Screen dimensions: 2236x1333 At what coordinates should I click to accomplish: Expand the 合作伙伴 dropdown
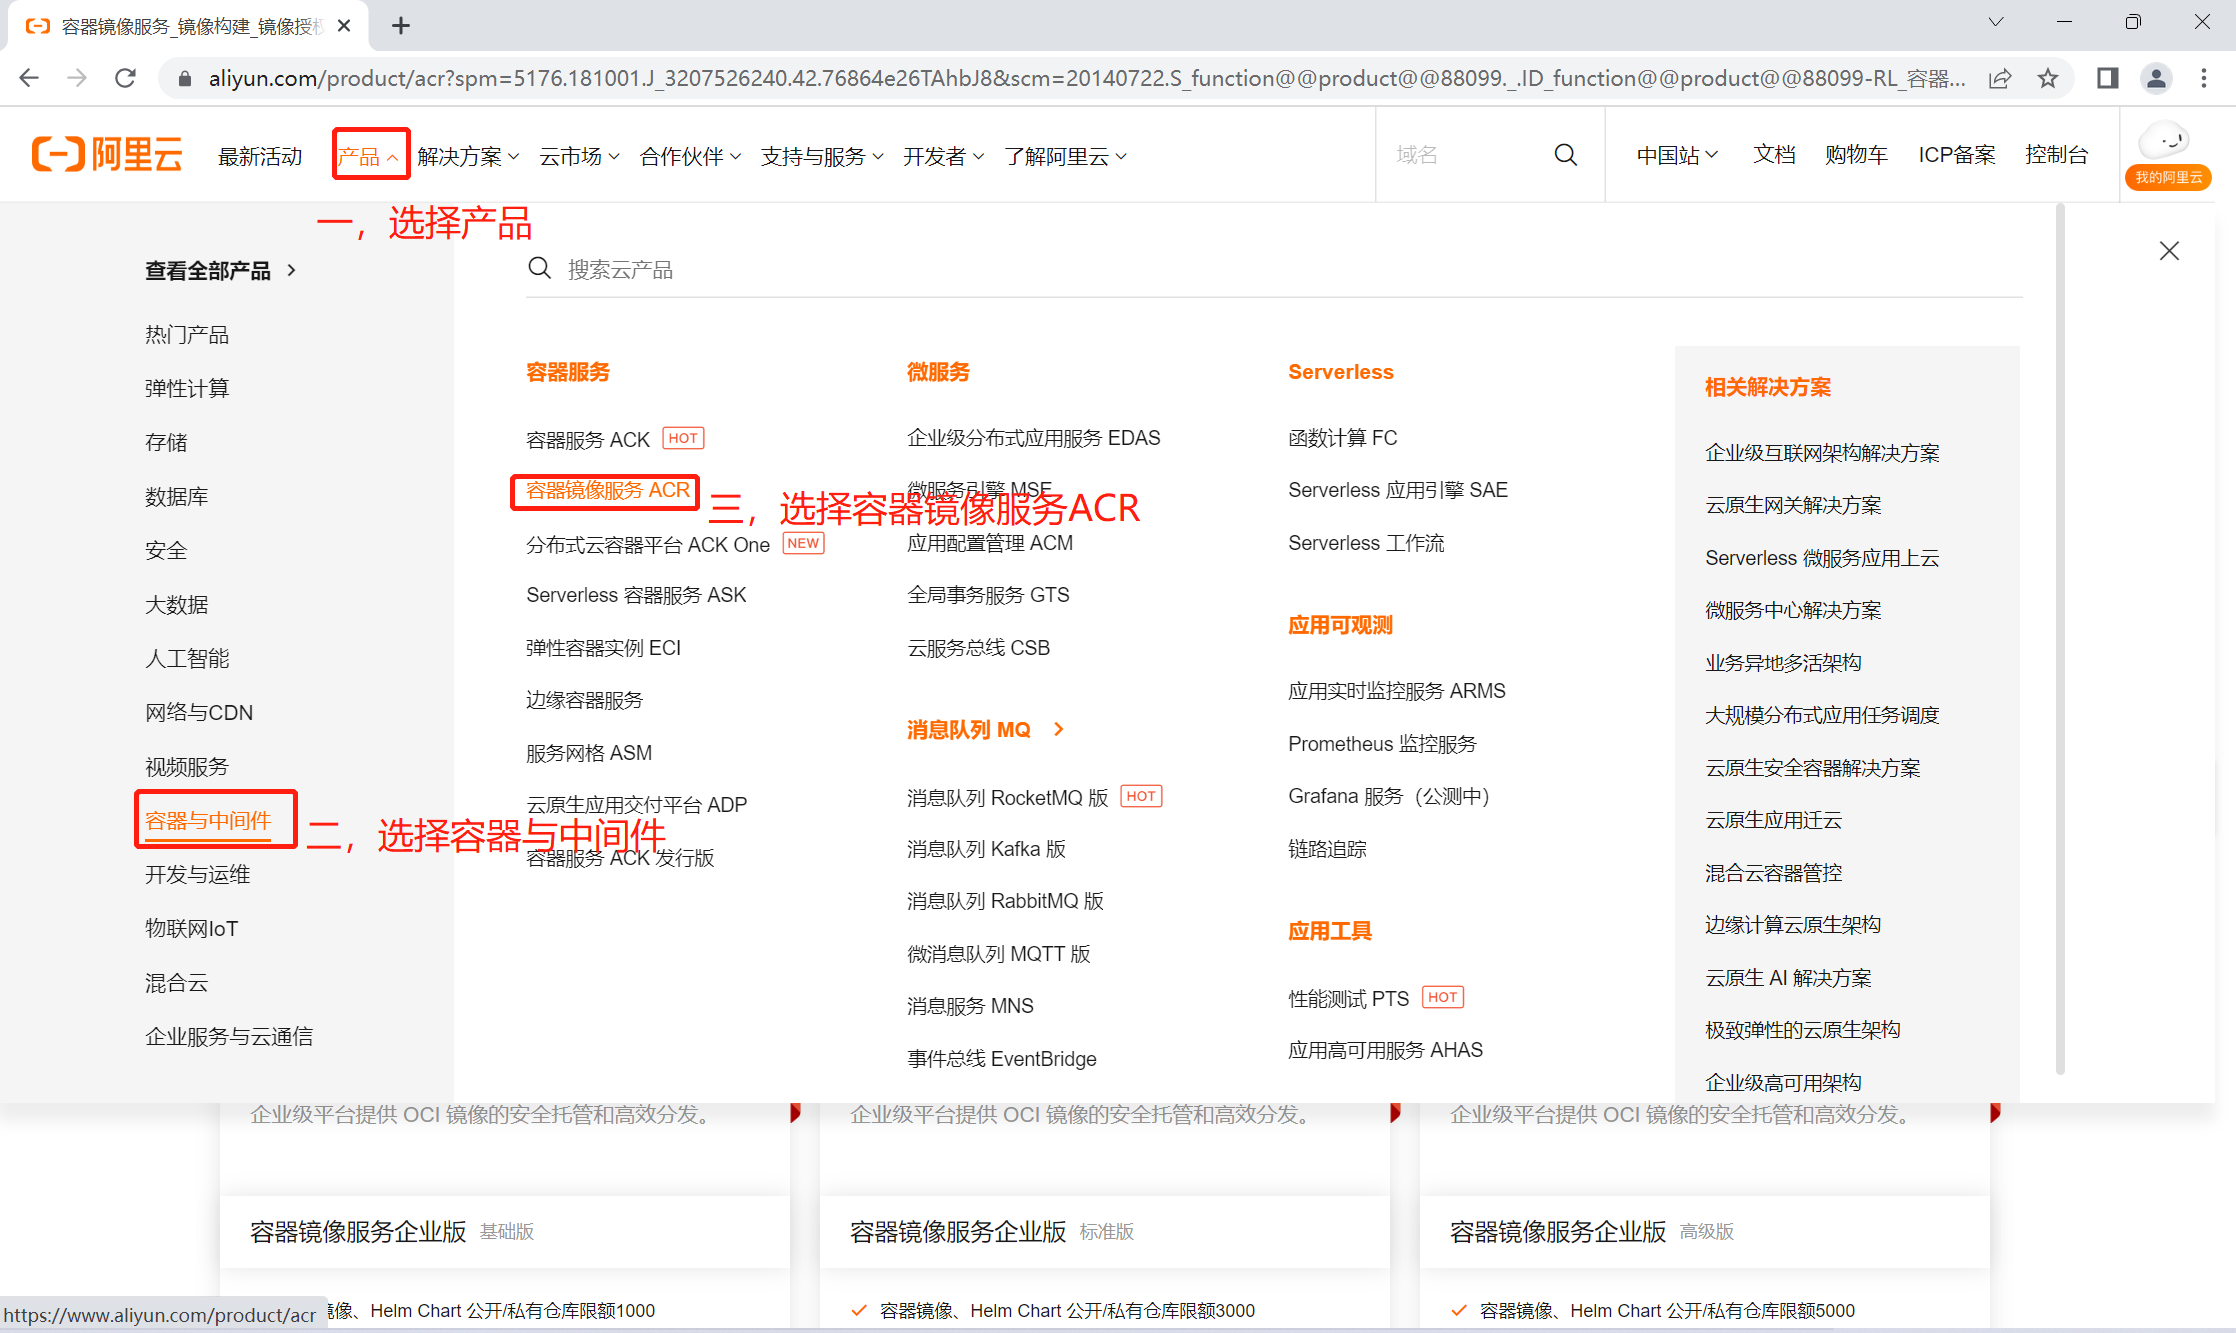pos(691,156)
